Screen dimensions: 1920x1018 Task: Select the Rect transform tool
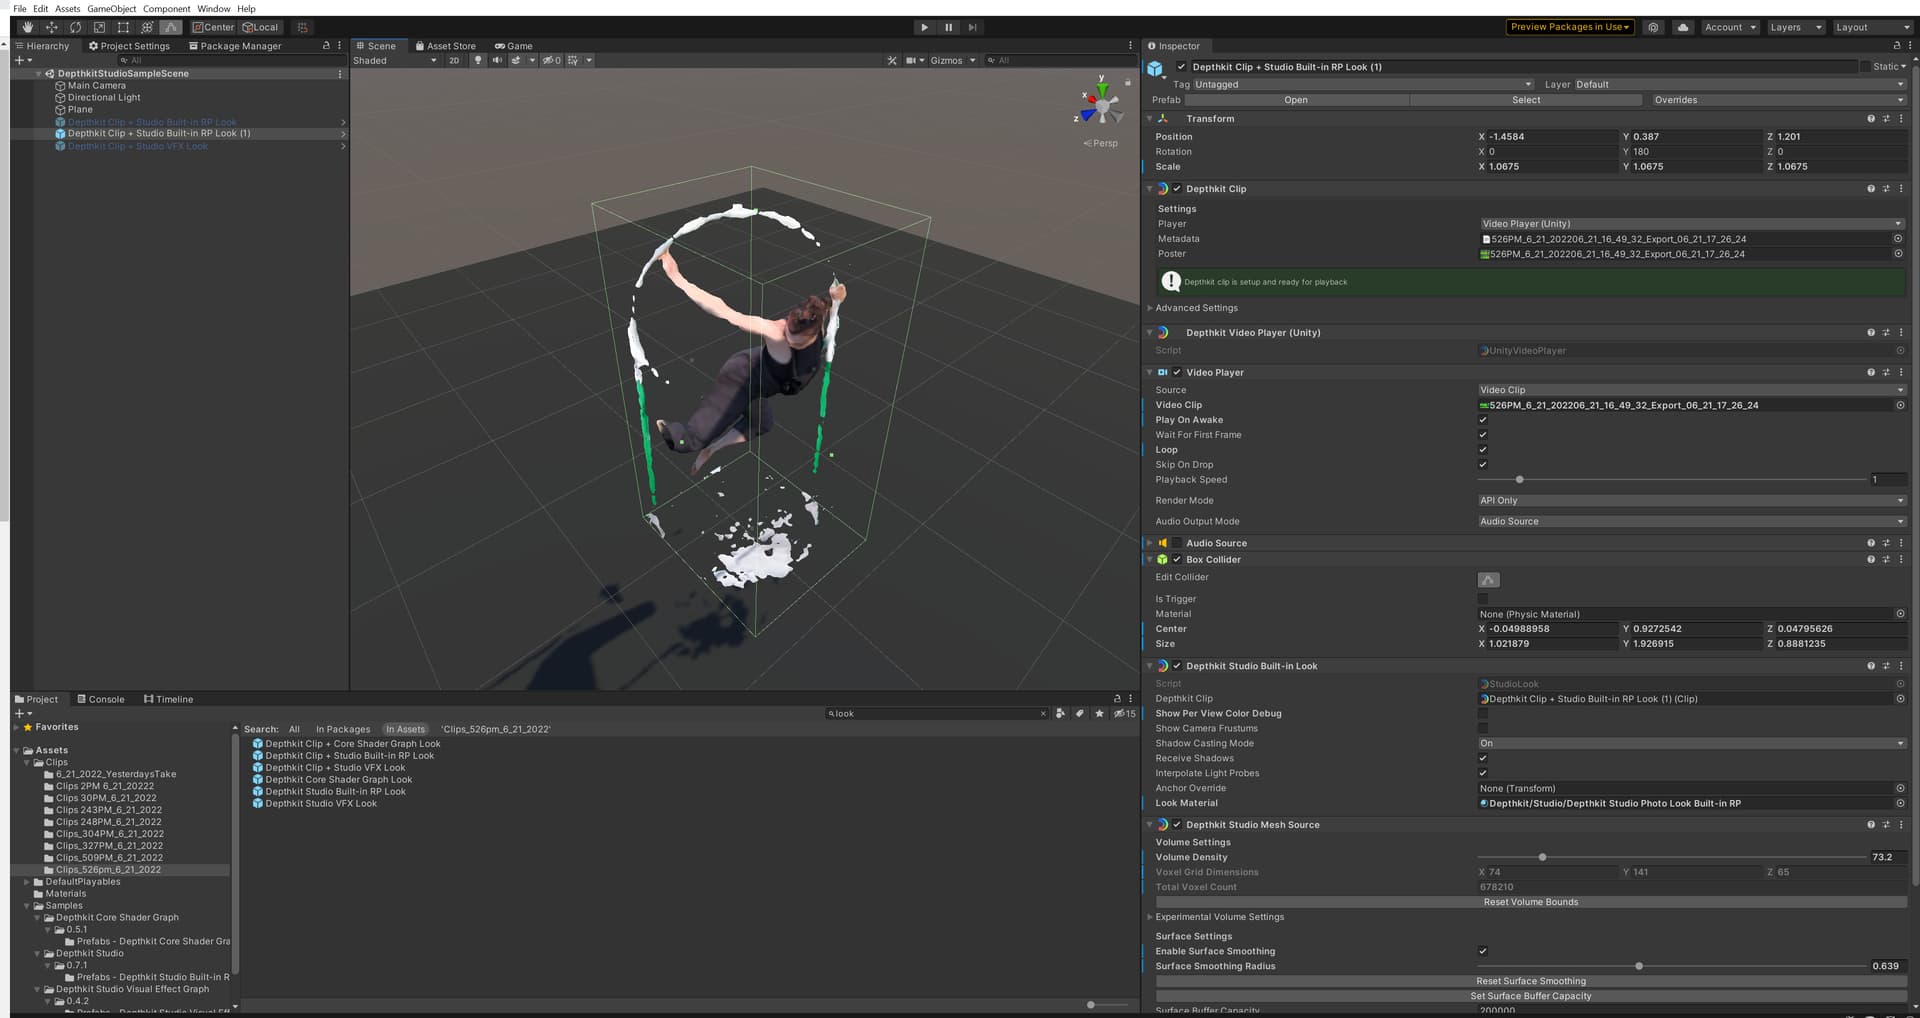point(123,27)
